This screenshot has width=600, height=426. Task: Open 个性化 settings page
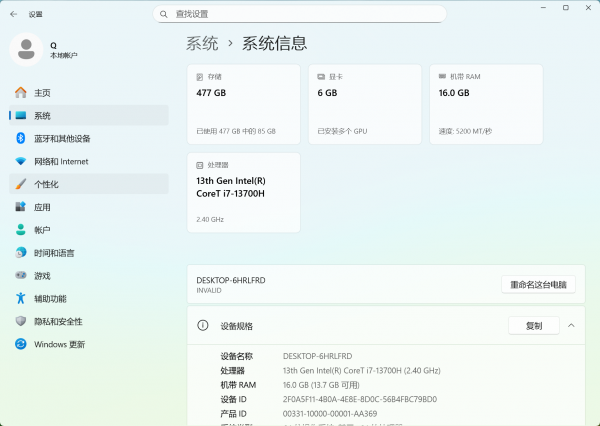tap(89, 184)
